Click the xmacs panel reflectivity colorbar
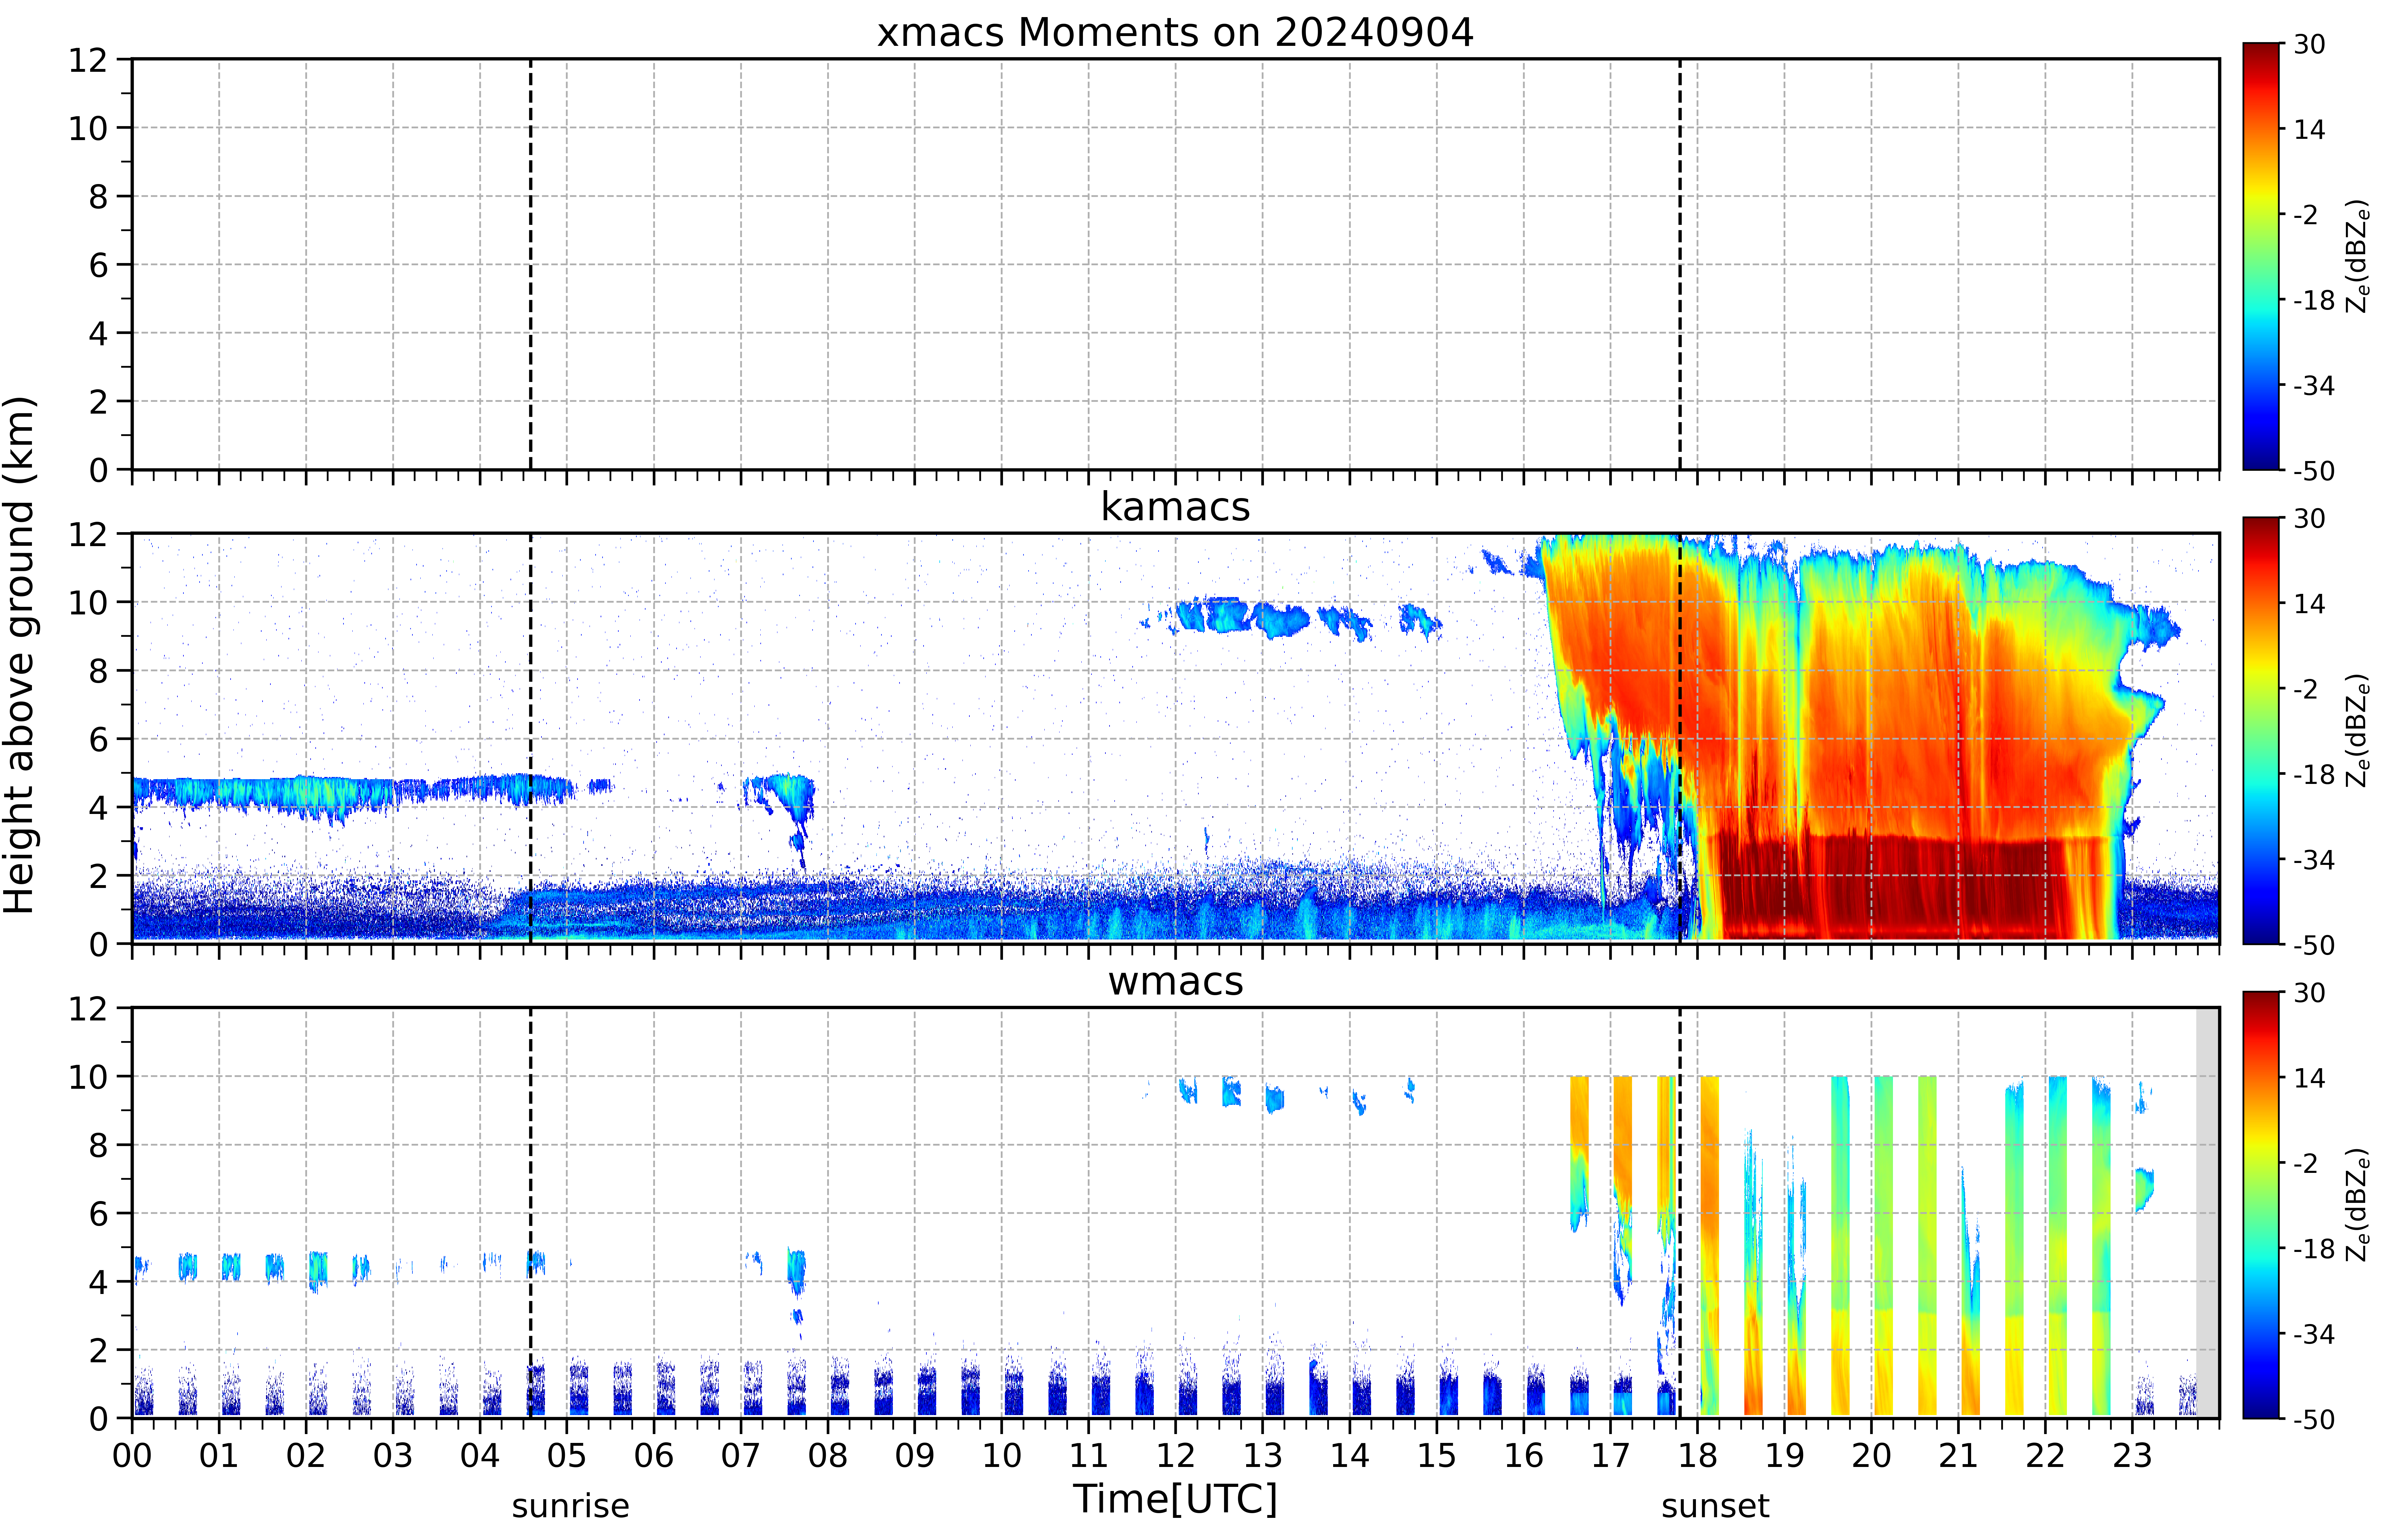Image resolution: width=2387 pixels, height=1540 pixels. coord(2261,256)
